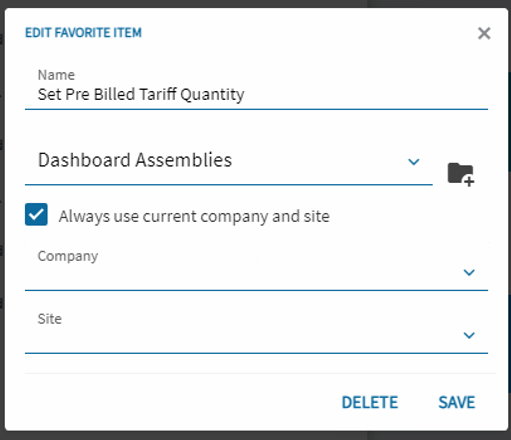The height and width of the screenshot is (440, 511).
Task: Create a new folder with the folder-plus icon
Action: coord(461,174)
